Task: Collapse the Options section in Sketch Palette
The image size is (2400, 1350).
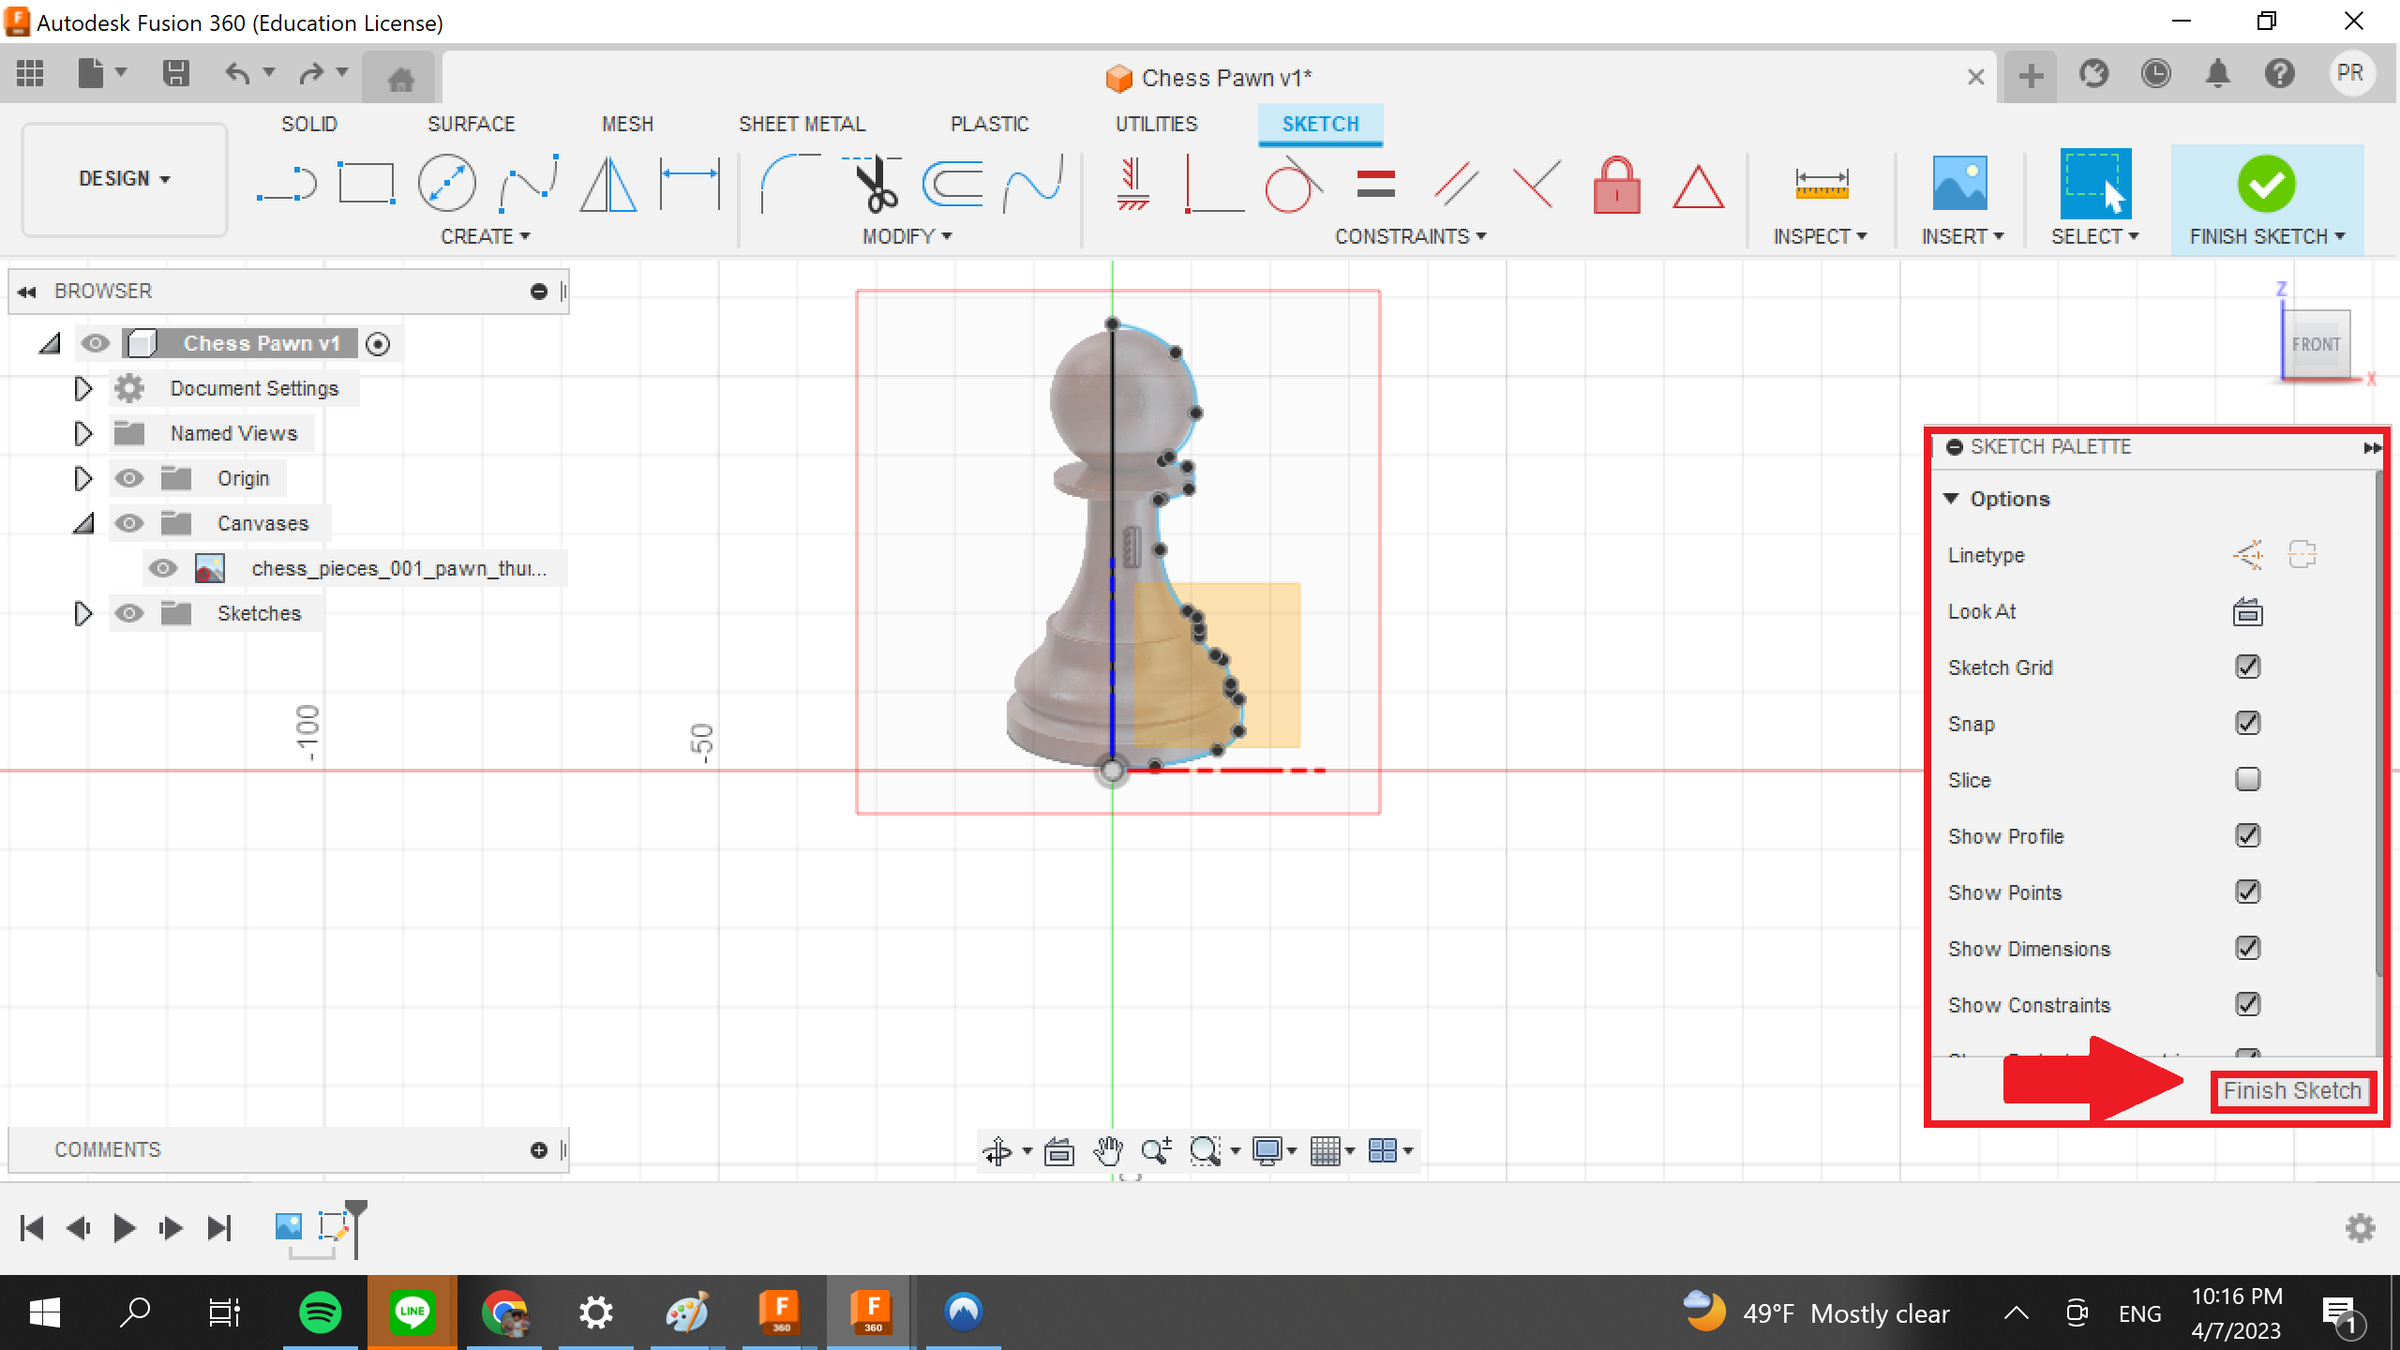Action: [1951, 498]
